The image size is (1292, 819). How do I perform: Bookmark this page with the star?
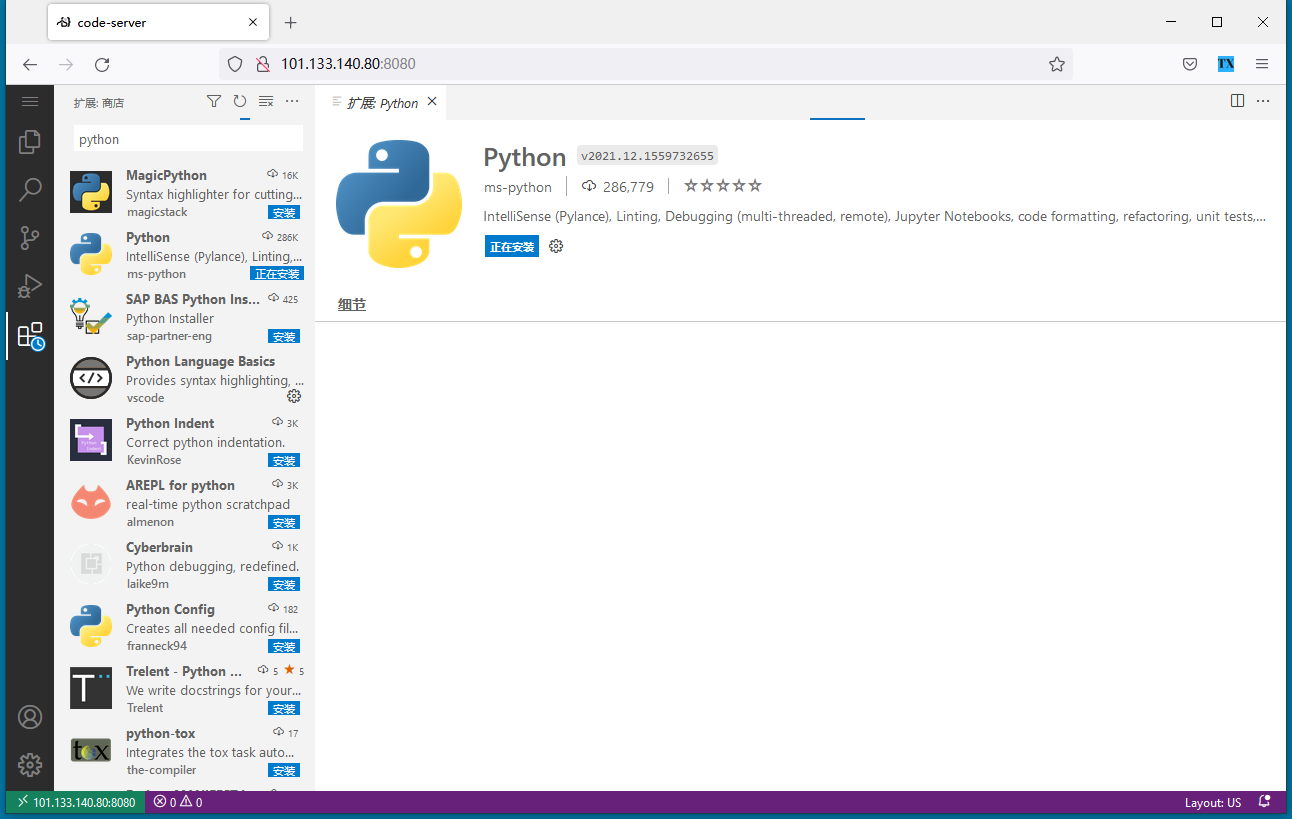(1057, 64)
